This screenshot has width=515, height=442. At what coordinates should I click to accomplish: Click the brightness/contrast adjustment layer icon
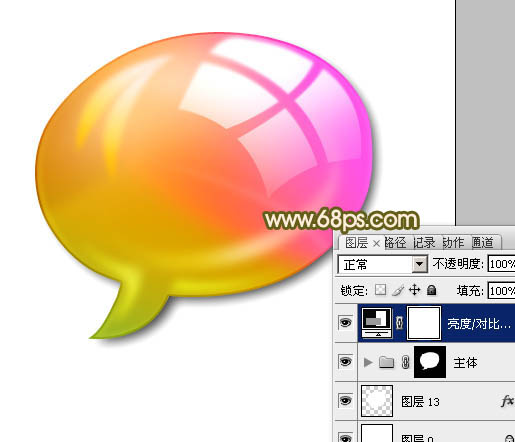[377, 323]
